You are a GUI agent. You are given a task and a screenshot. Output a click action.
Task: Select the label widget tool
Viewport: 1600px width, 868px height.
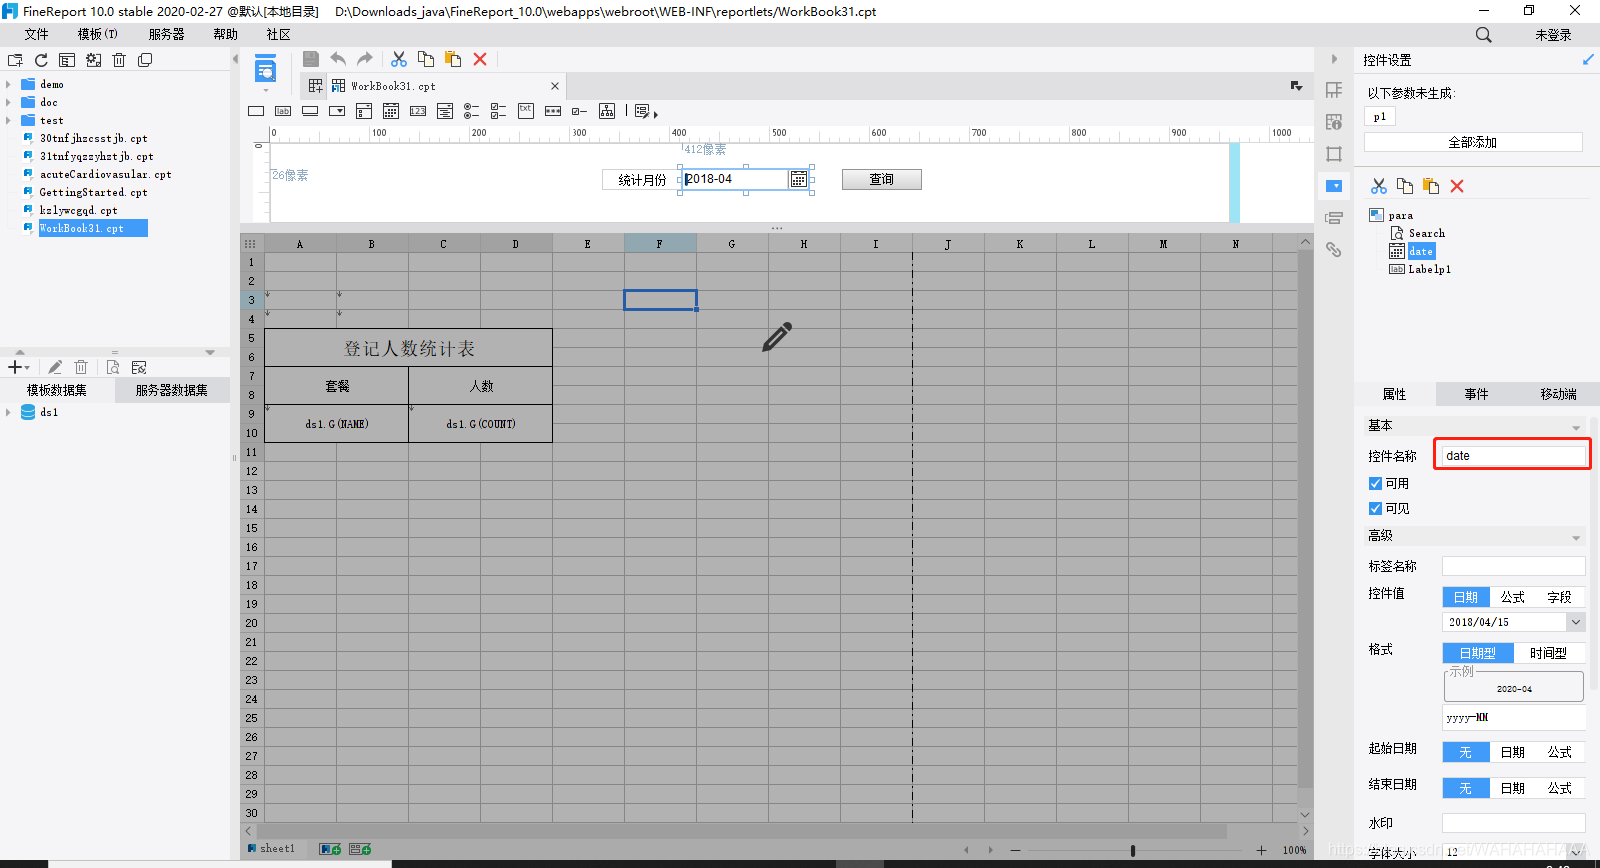(x=283, y=111)
